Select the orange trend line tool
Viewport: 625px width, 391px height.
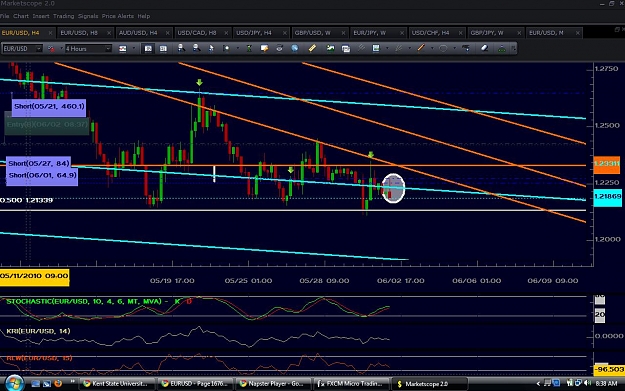point(421,48)
